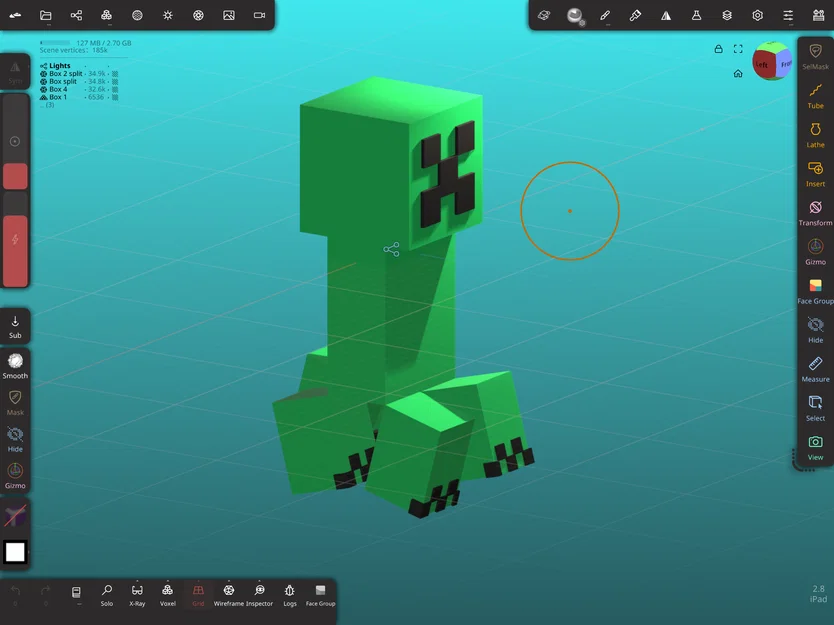Screen dimensions: 834x625
Task: Activate Smooth shortcut
Action: click(15, 366)
